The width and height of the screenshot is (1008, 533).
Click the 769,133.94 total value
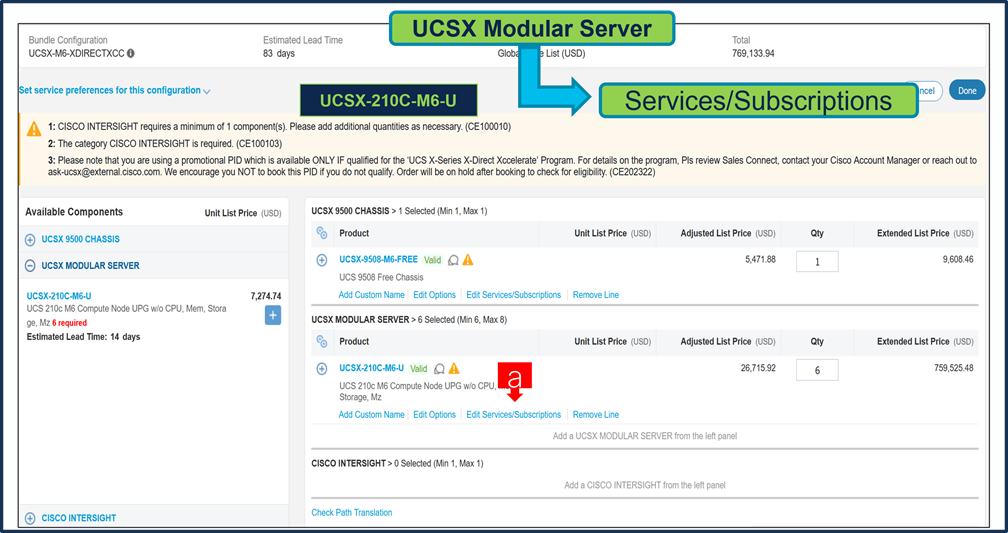pyautogui.click(x=753, y=54)
